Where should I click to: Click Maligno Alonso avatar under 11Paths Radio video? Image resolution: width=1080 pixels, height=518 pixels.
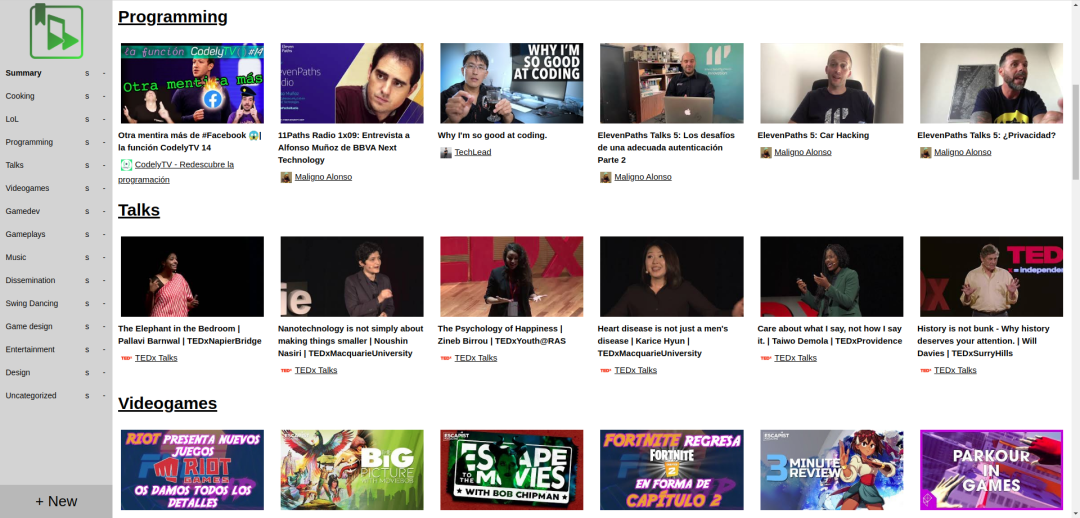(x=286, y=177)
